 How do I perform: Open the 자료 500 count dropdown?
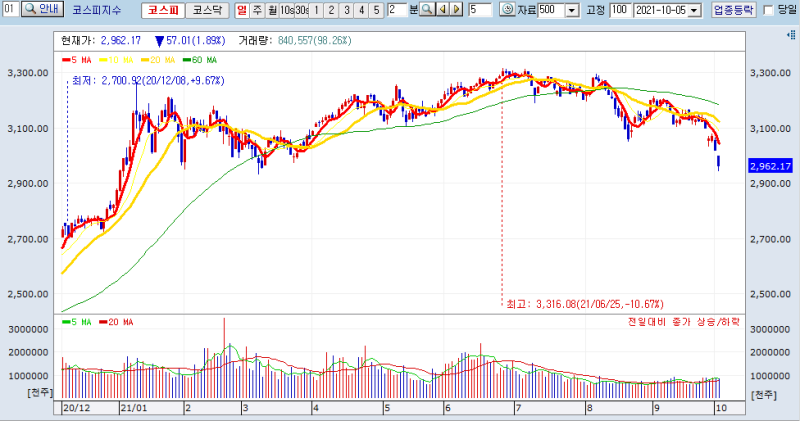(x=572, y=10)
